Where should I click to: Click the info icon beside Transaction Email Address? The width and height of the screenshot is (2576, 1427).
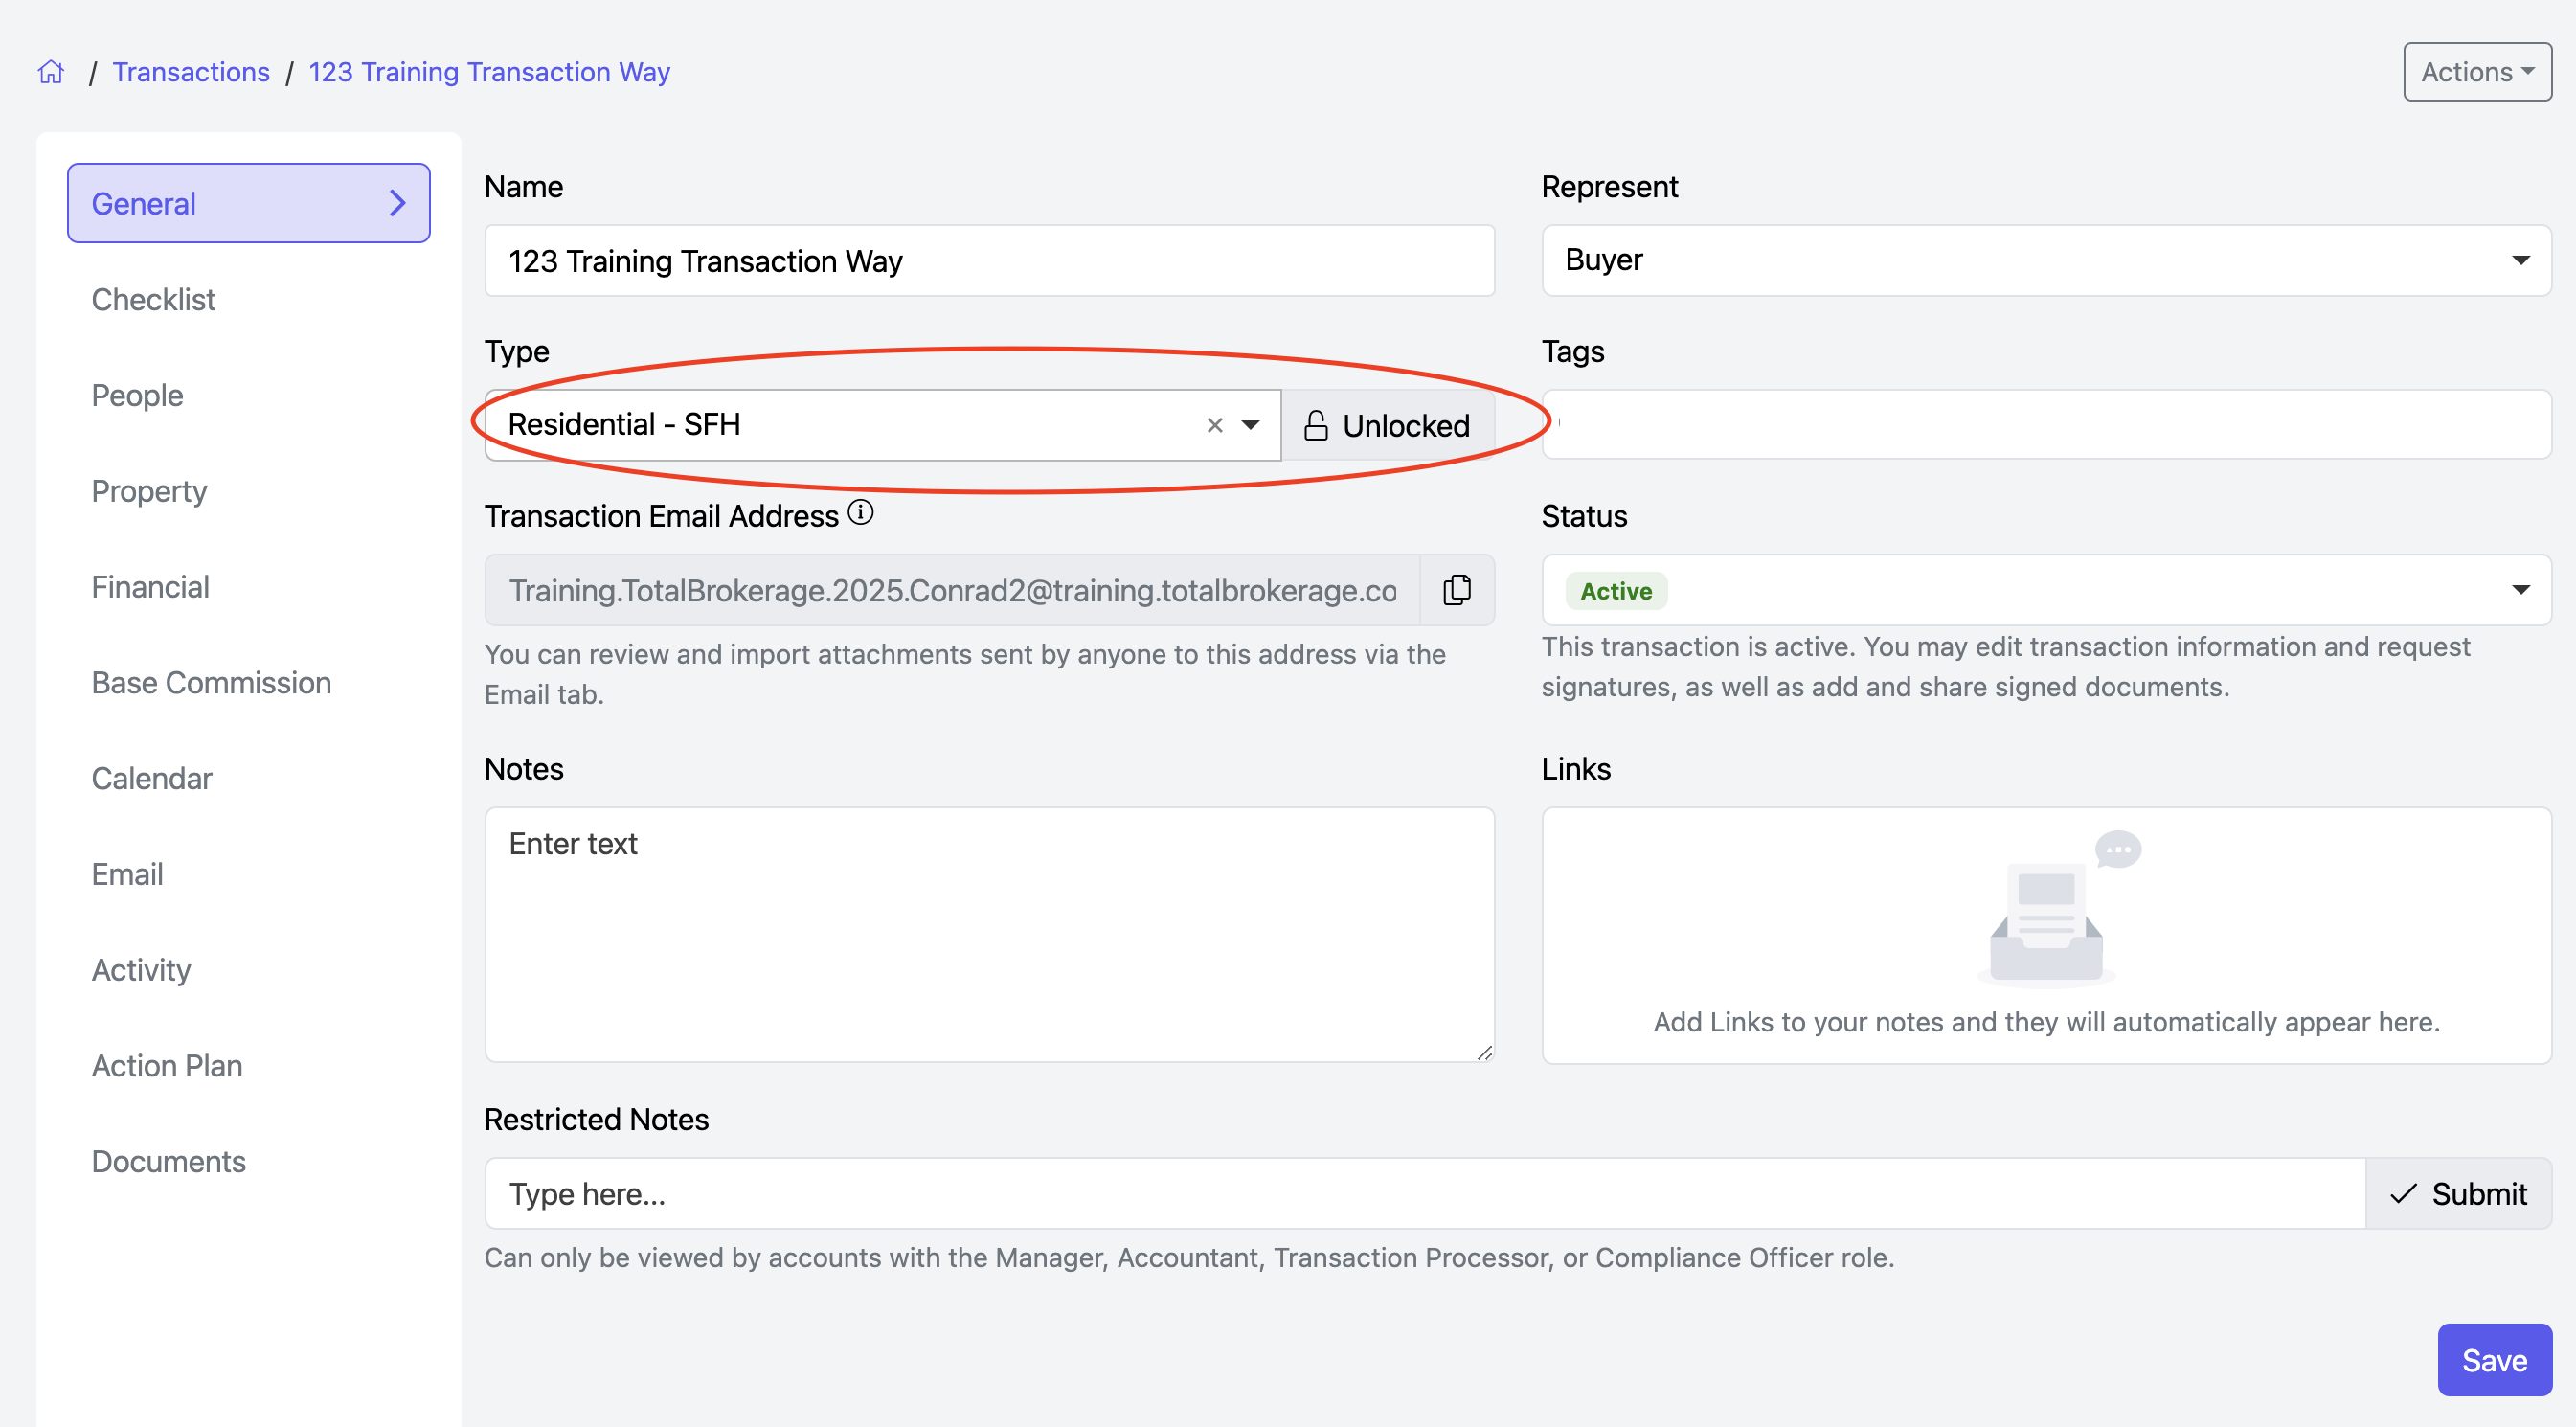click(x=860, y=514)
